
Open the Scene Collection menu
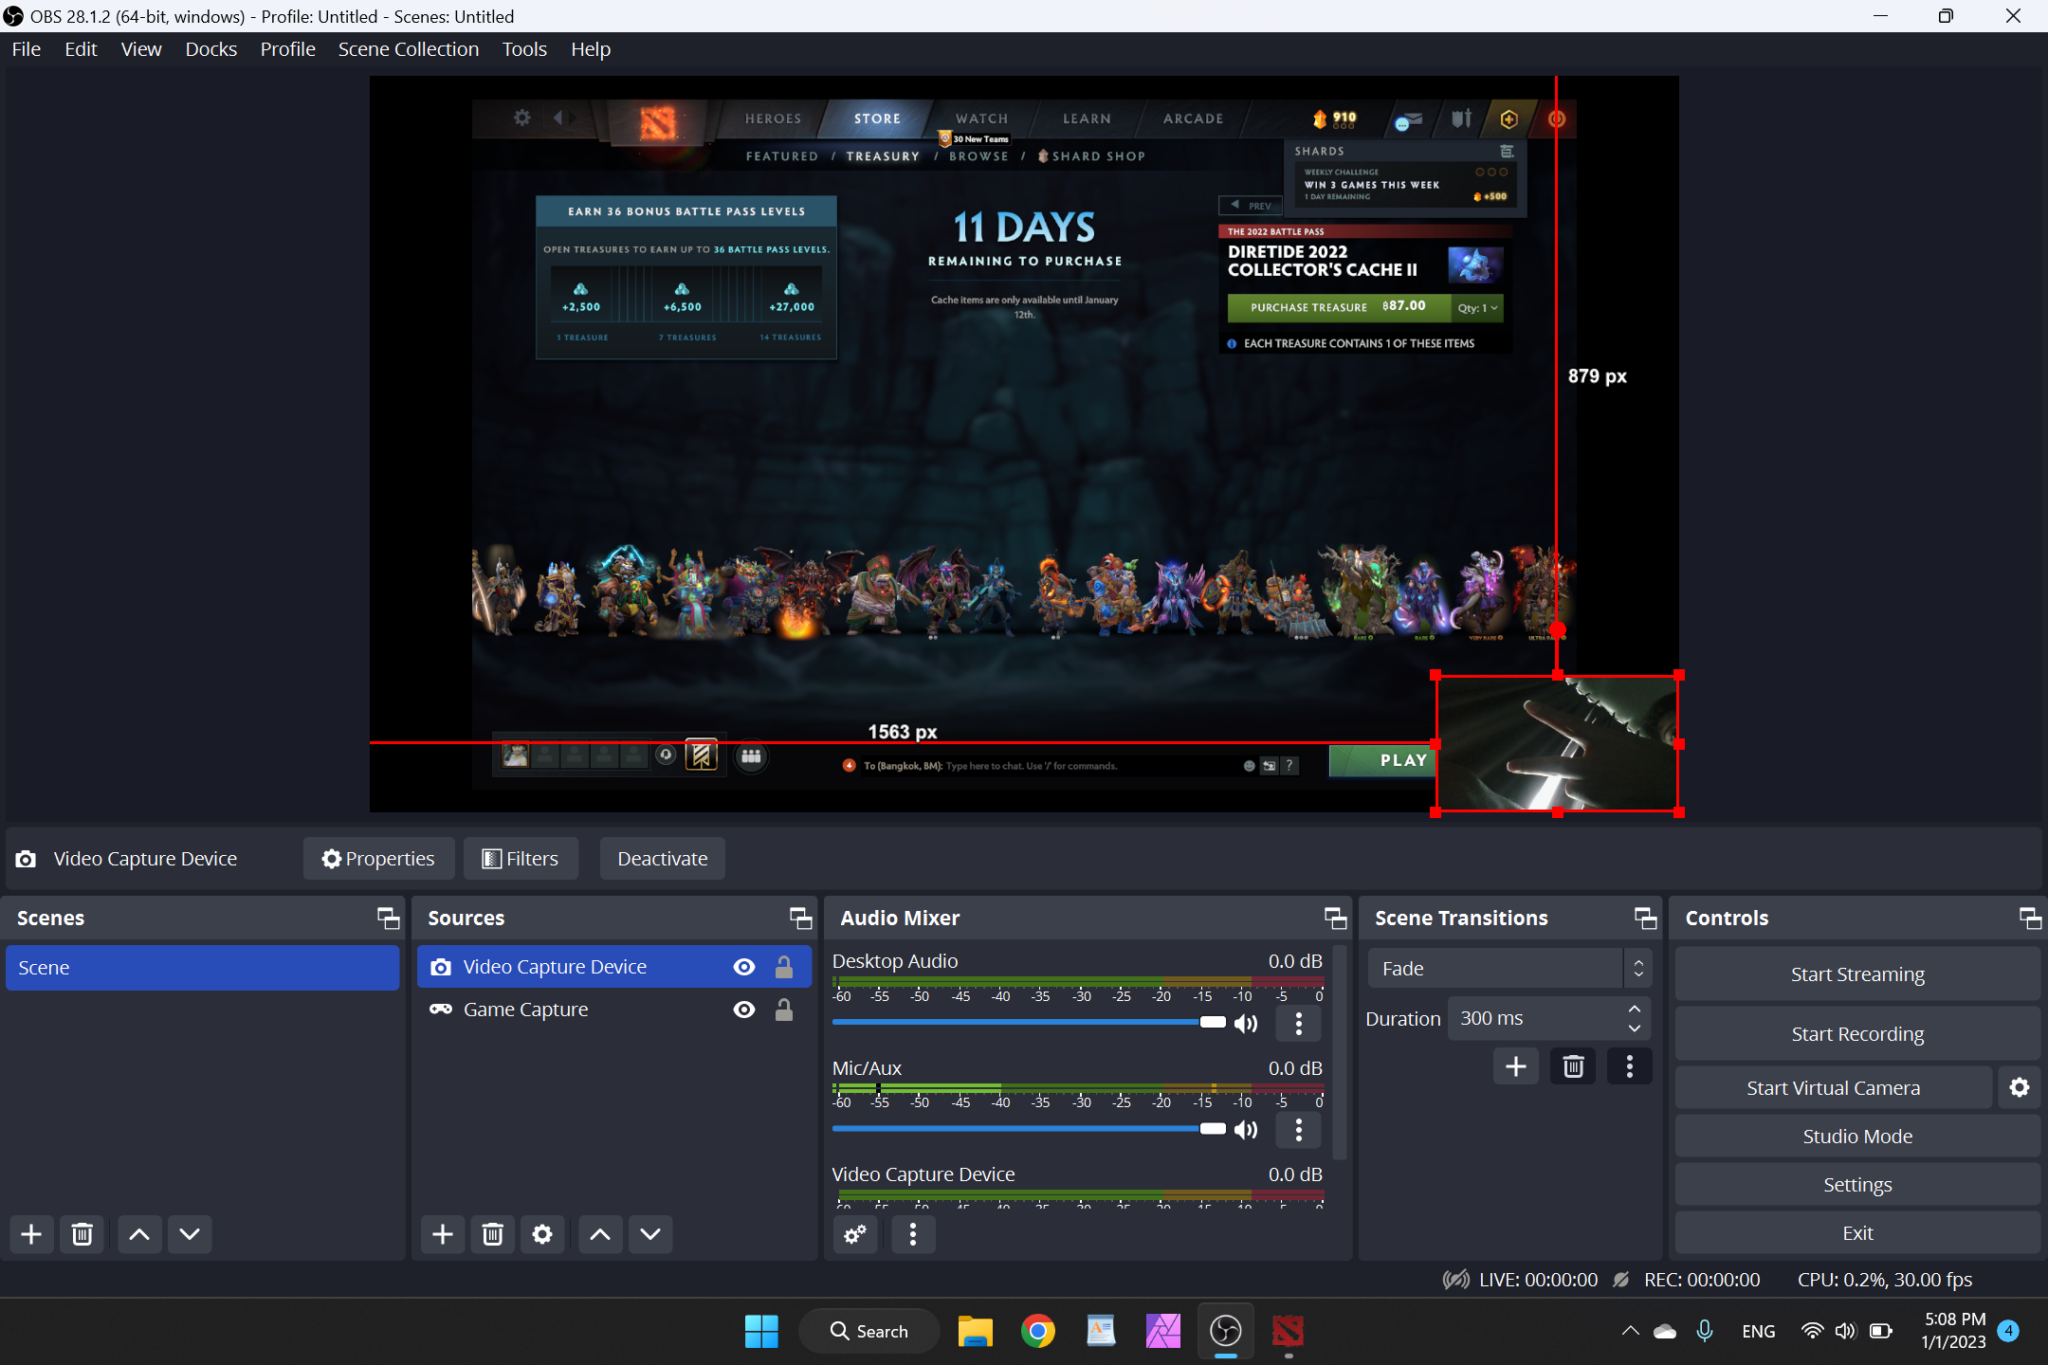408,48
